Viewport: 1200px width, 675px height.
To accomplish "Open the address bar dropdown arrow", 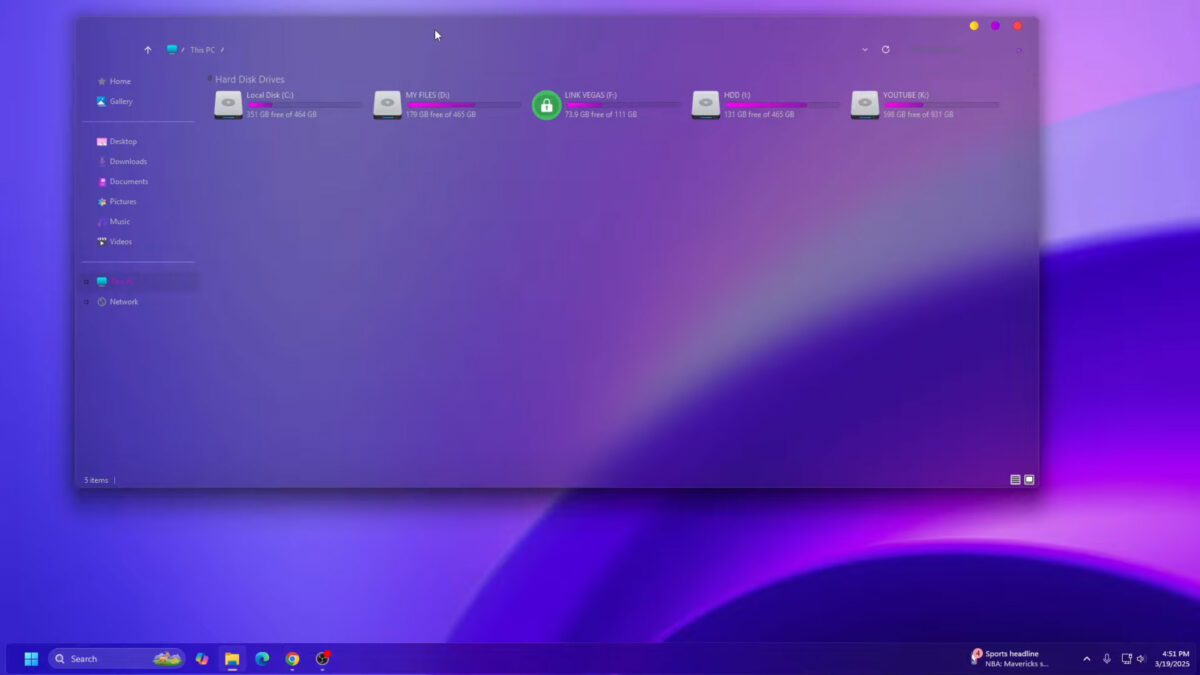I will pos(864,50).
